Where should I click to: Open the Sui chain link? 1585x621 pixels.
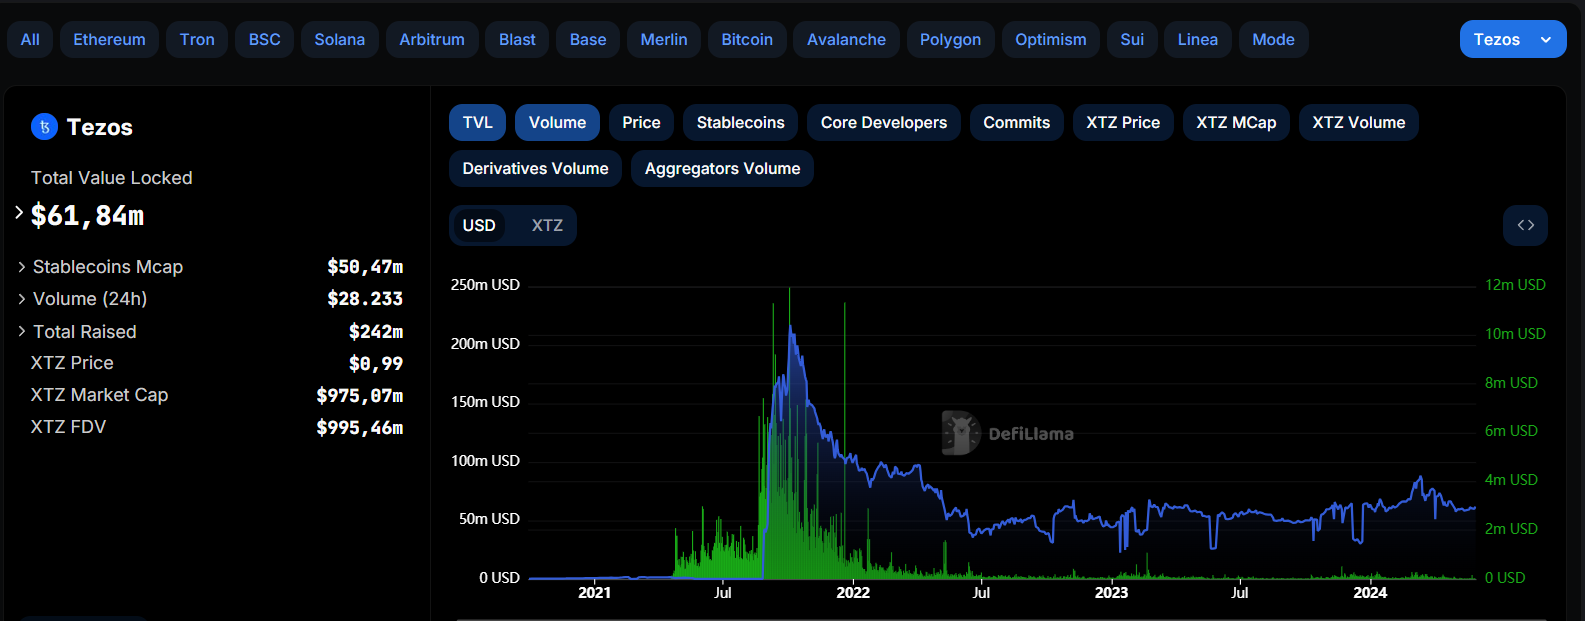point(1132,39)
